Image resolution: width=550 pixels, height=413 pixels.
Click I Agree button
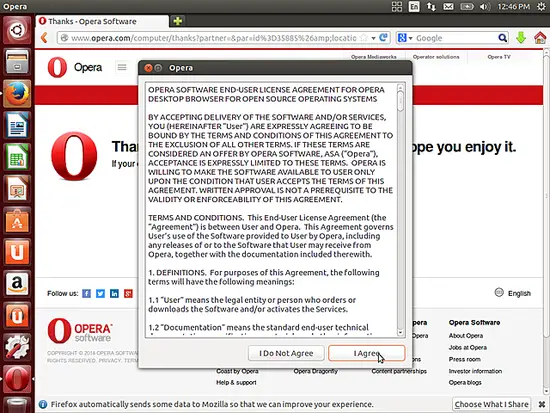tap(367, 353)
